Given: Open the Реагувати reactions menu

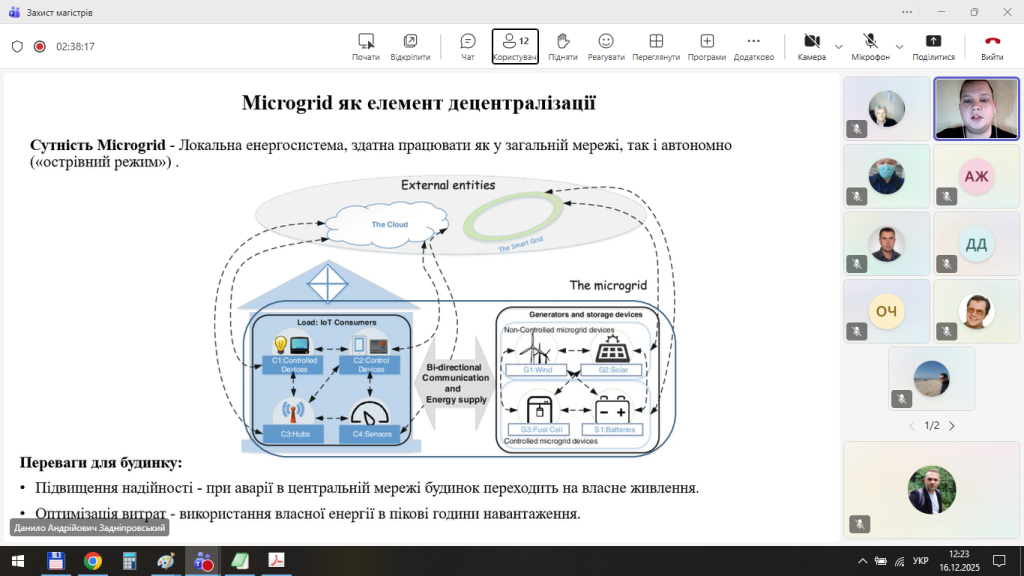Looking at the screenshot, I should click(606, 46).
